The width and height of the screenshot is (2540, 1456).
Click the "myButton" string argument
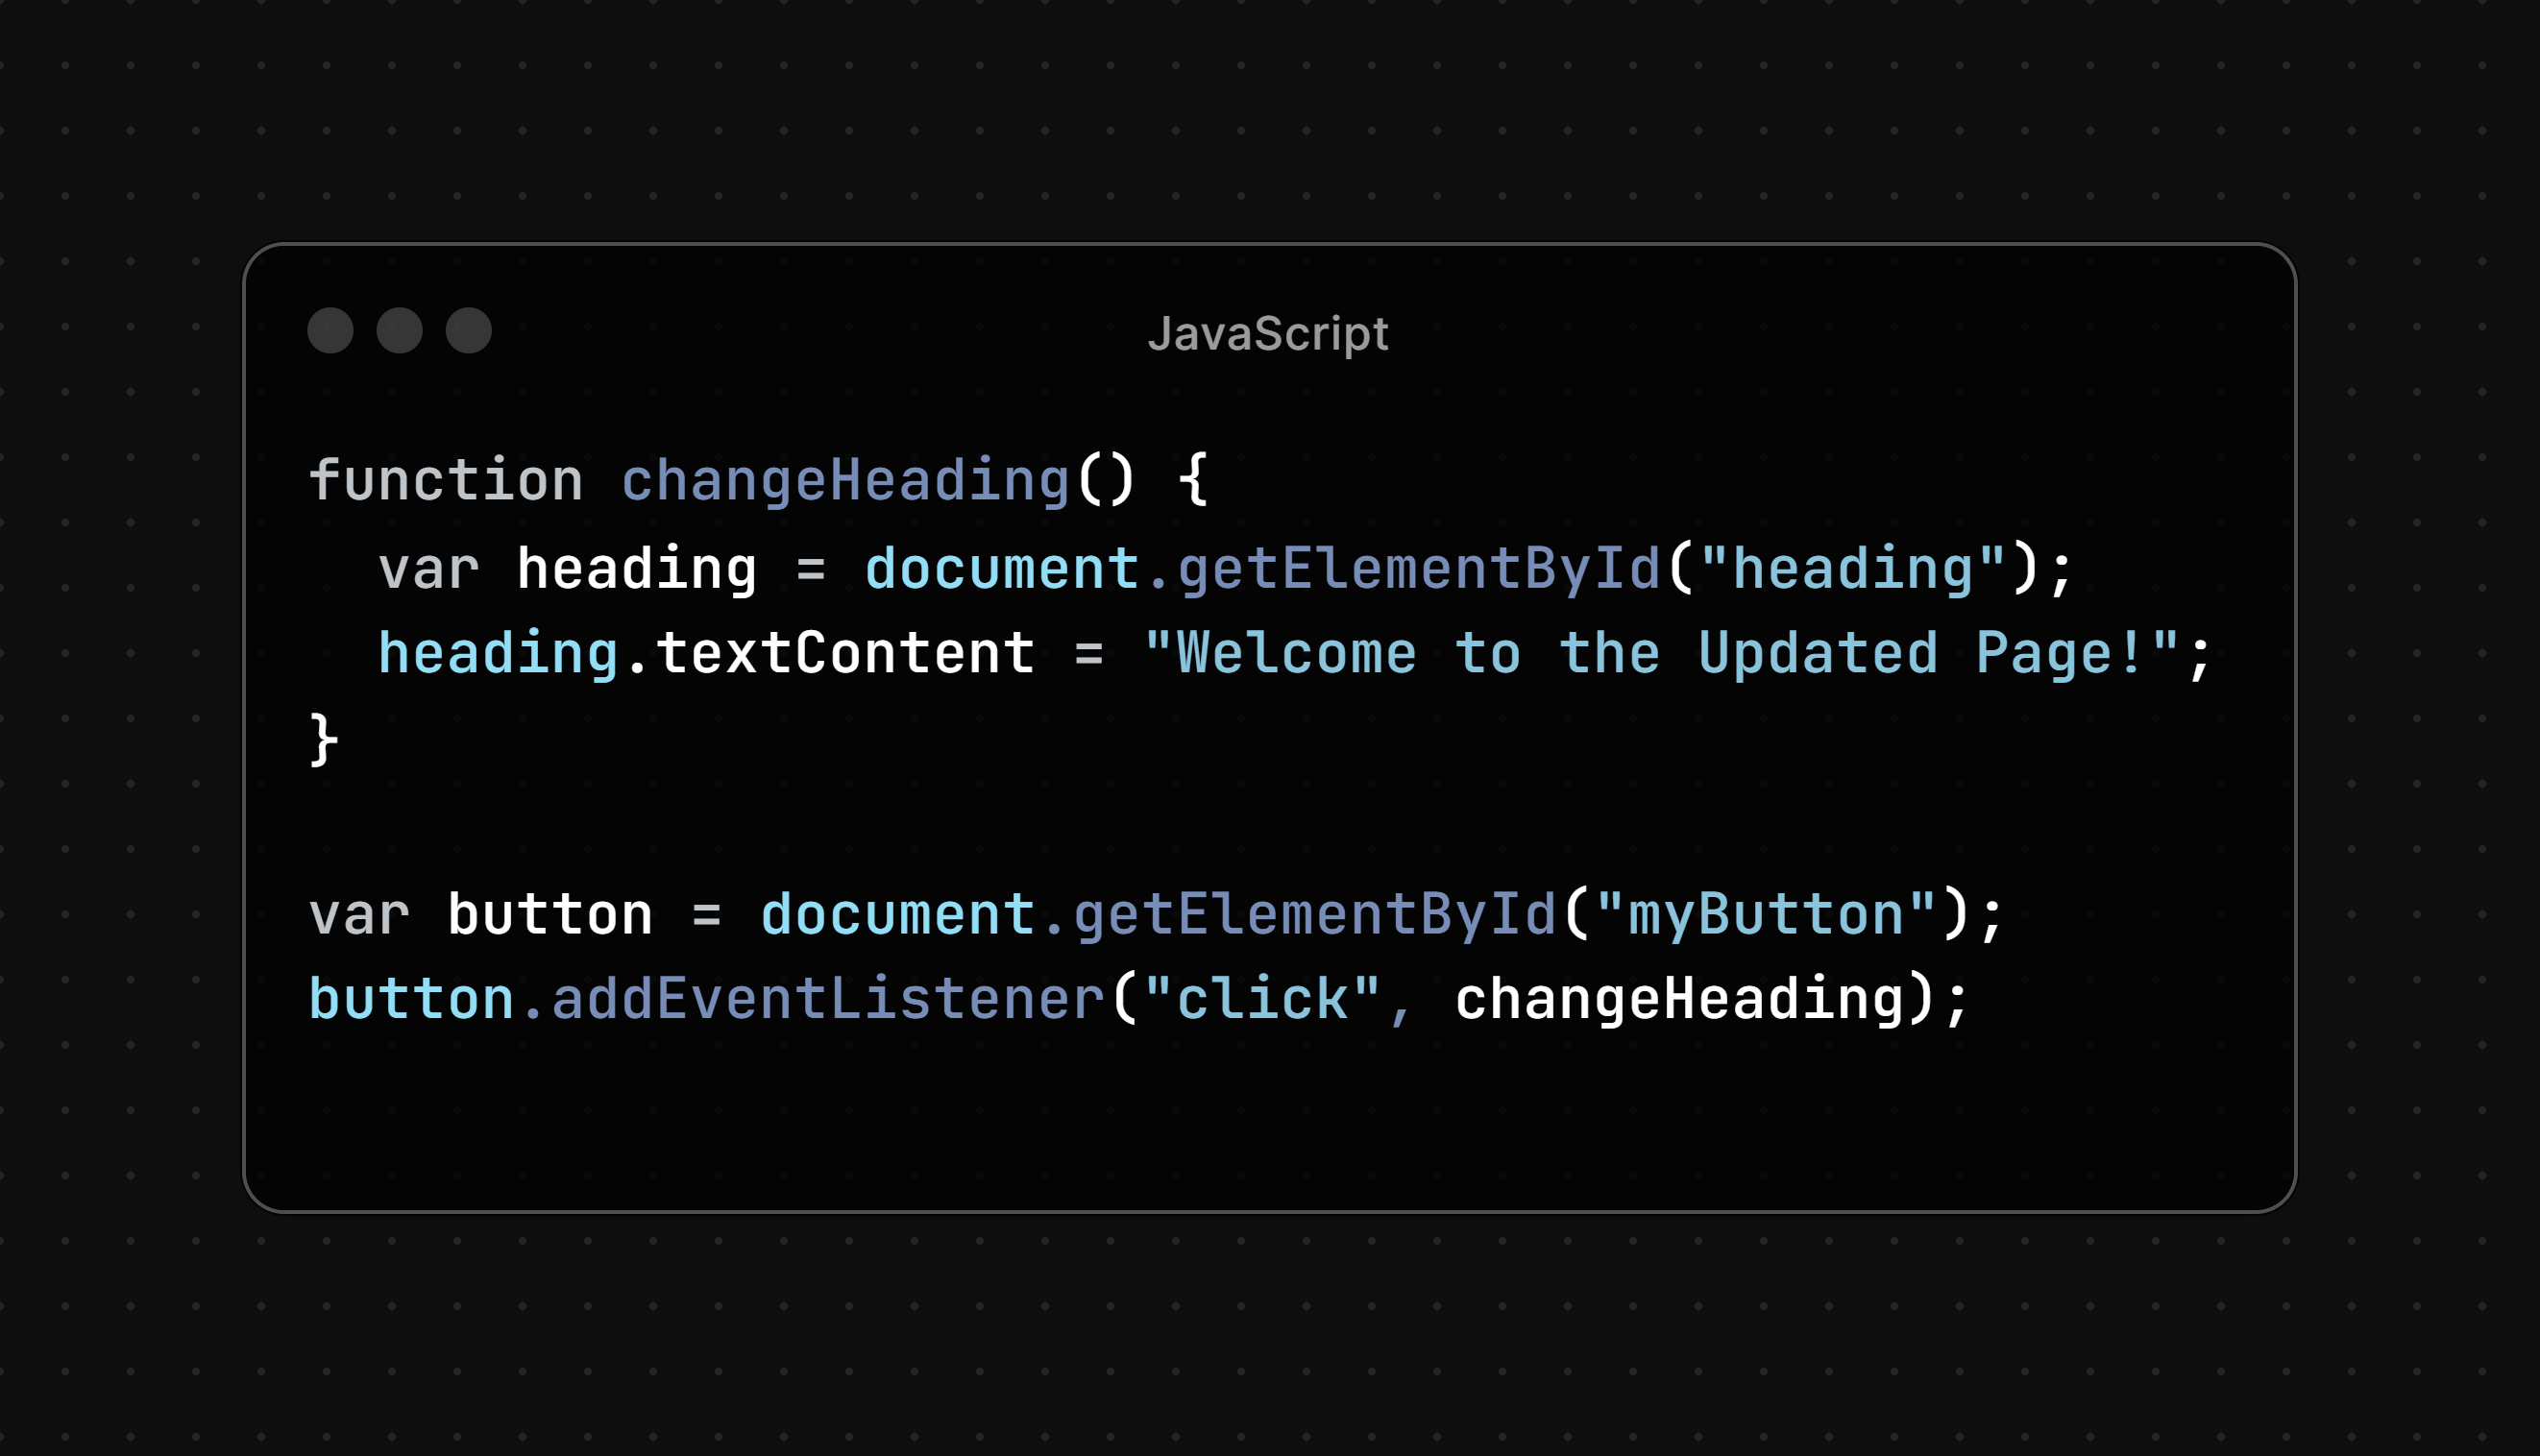(1765, 915)
